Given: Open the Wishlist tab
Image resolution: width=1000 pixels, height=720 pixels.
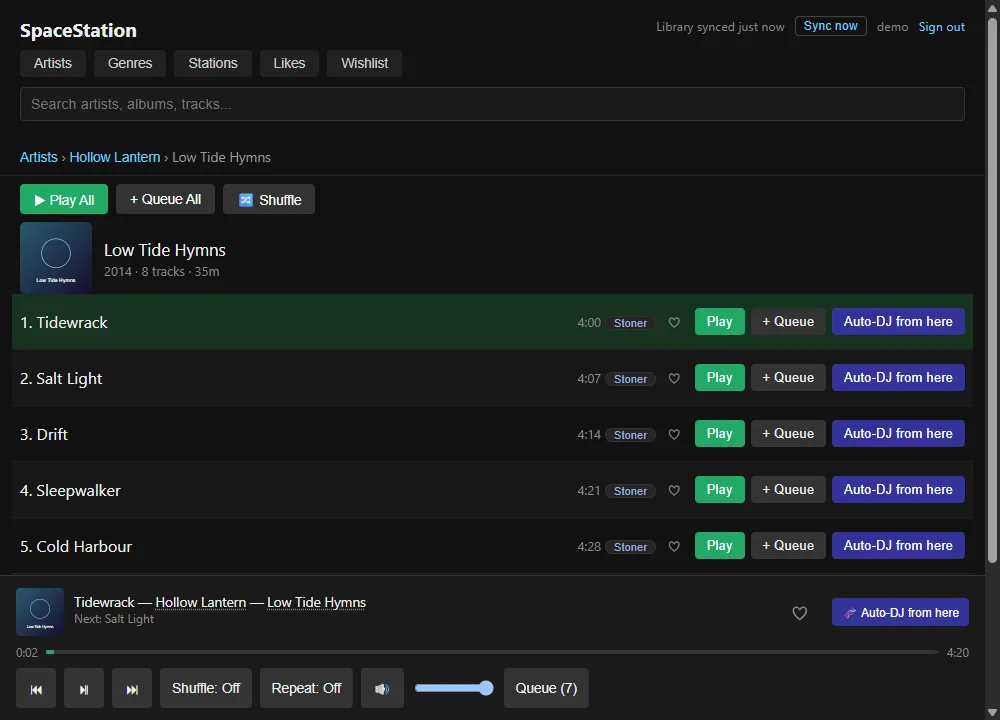Looking at the screenshot, I should [x=364, y=63].
